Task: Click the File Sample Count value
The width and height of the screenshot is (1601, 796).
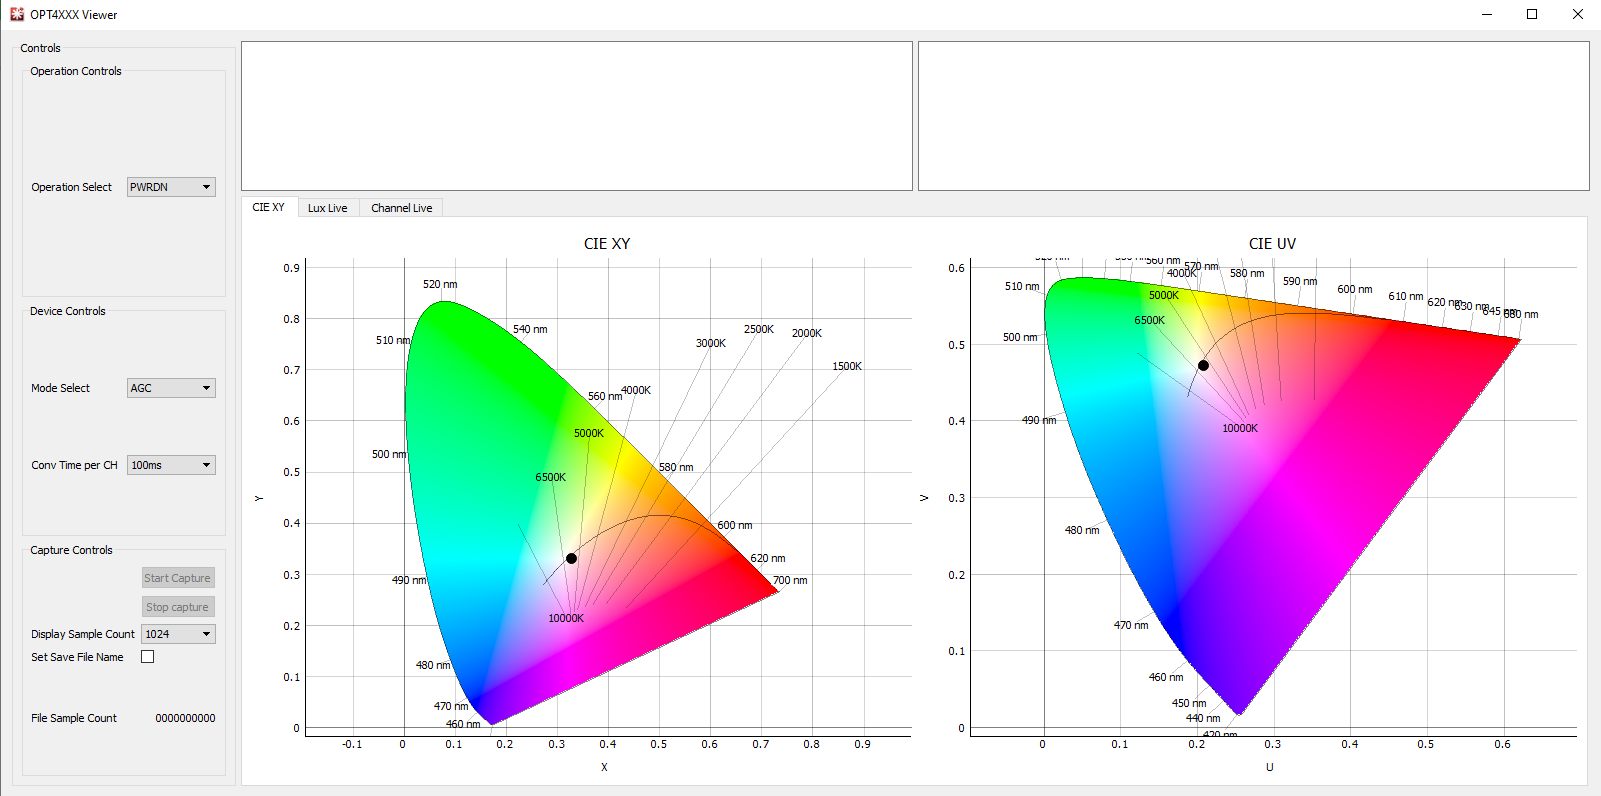Action: tap(185, 718)
